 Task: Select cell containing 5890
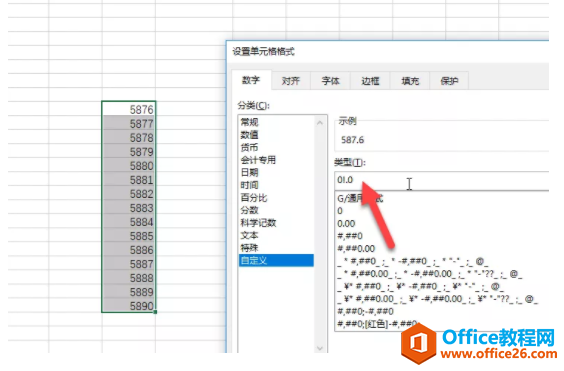pos(129,306)
